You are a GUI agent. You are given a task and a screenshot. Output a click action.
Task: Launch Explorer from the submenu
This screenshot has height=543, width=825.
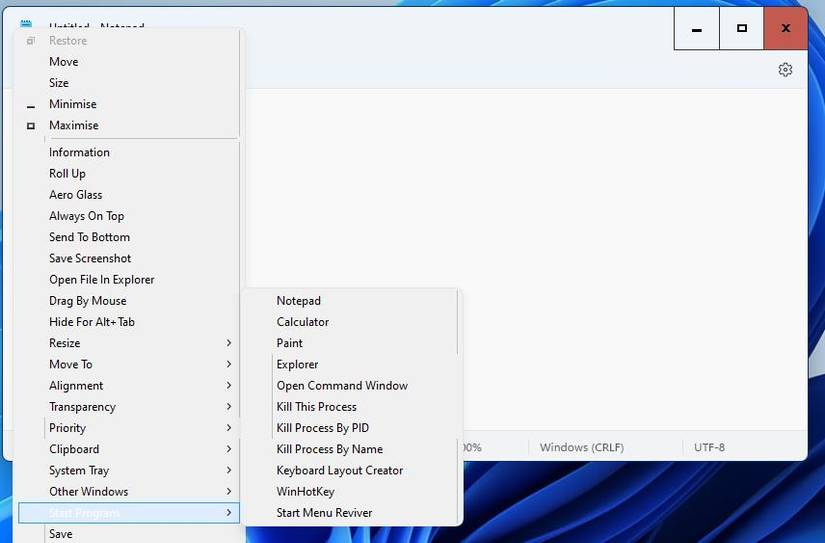pyautogui.click(x=351, y=364)
